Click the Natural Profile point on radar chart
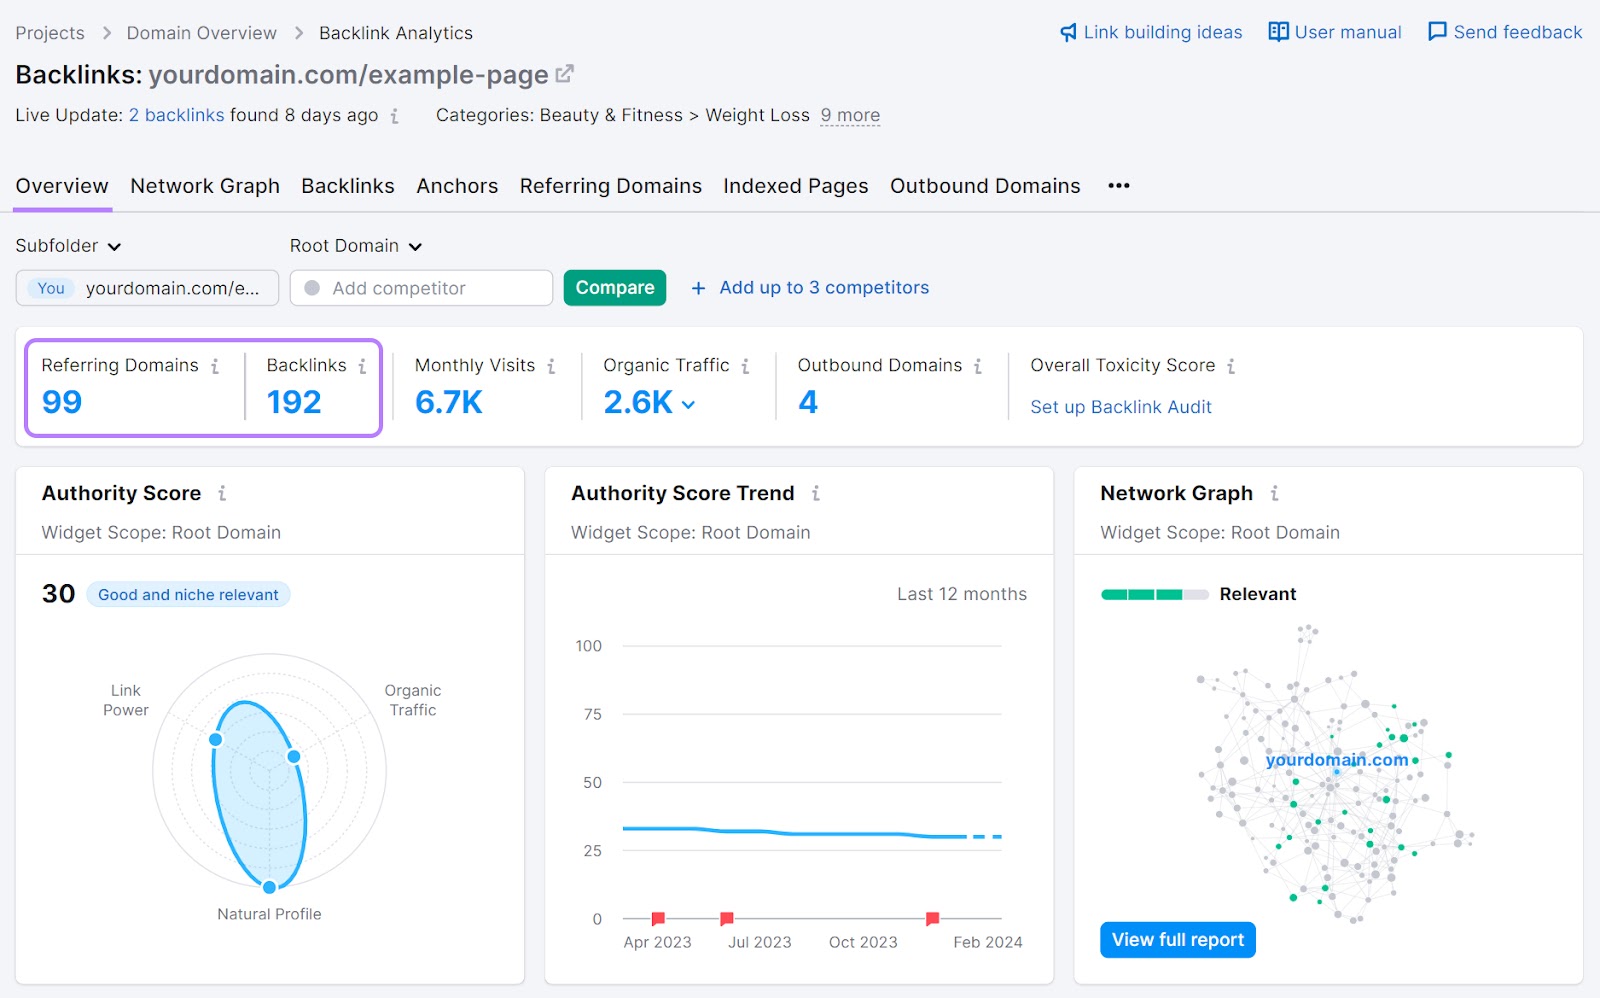The width and height of the screenshot is (1600, 998). coord(269,887)
